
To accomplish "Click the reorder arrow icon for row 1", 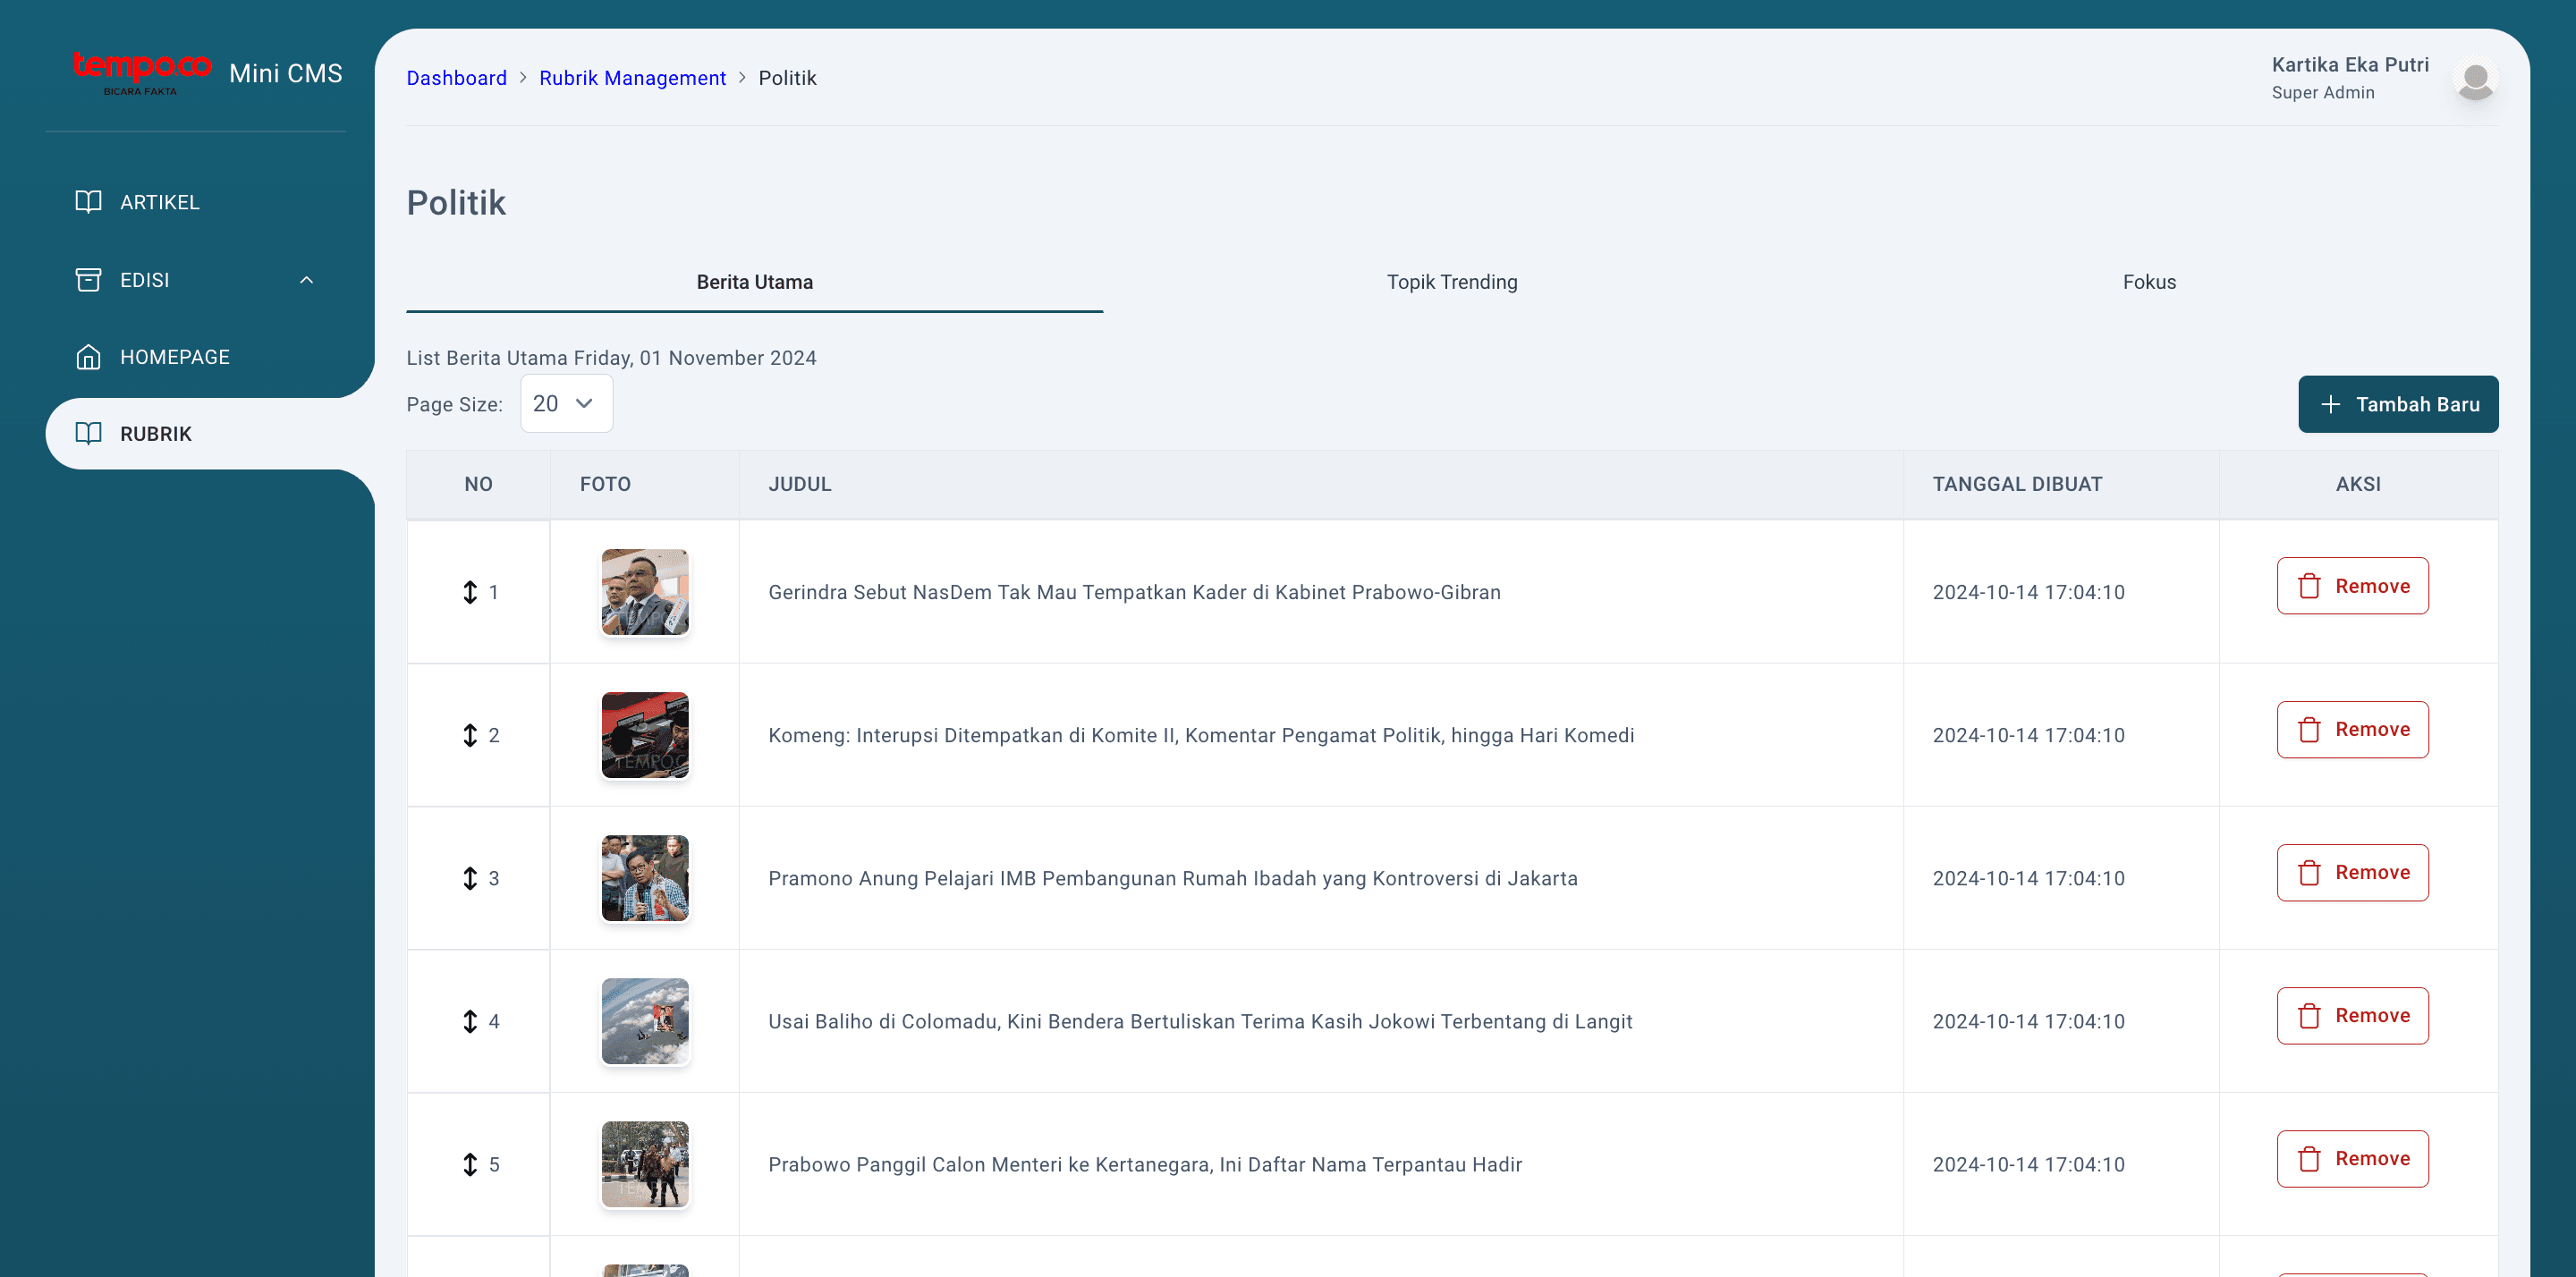I will 470,592.
